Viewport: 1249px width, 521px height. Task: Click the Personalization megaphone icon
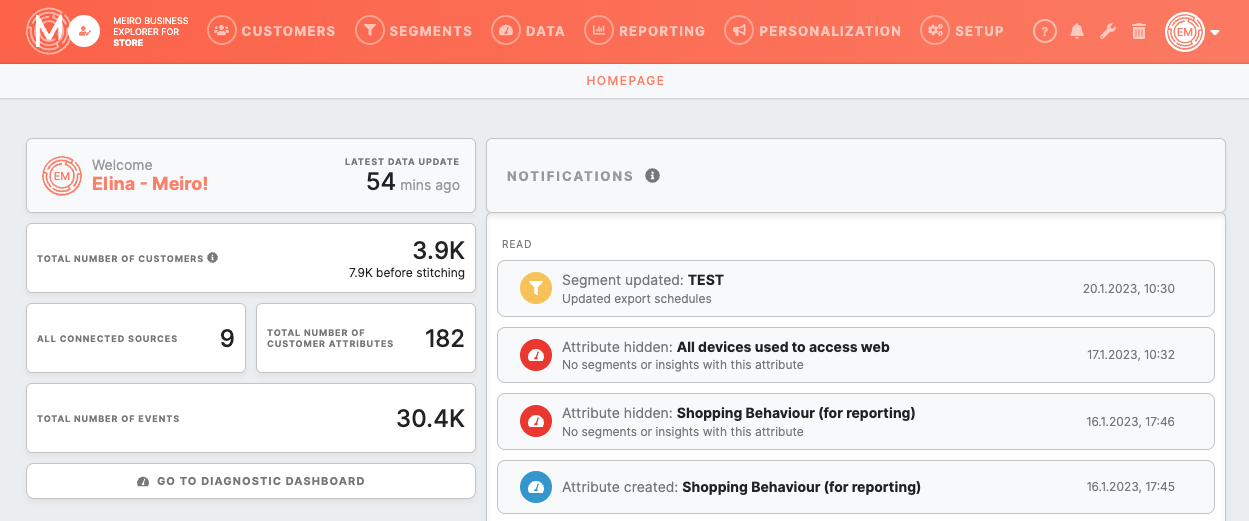738,31
